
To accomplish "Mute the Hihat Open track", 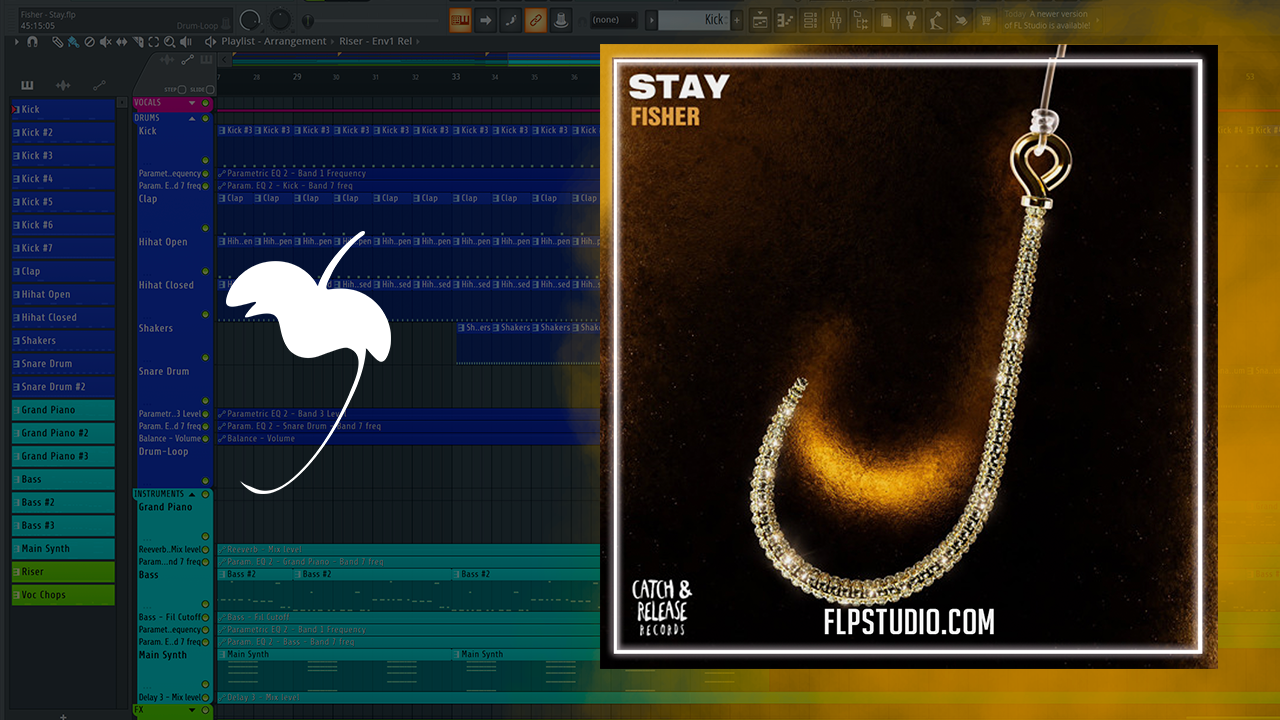I will coord(206,271).
